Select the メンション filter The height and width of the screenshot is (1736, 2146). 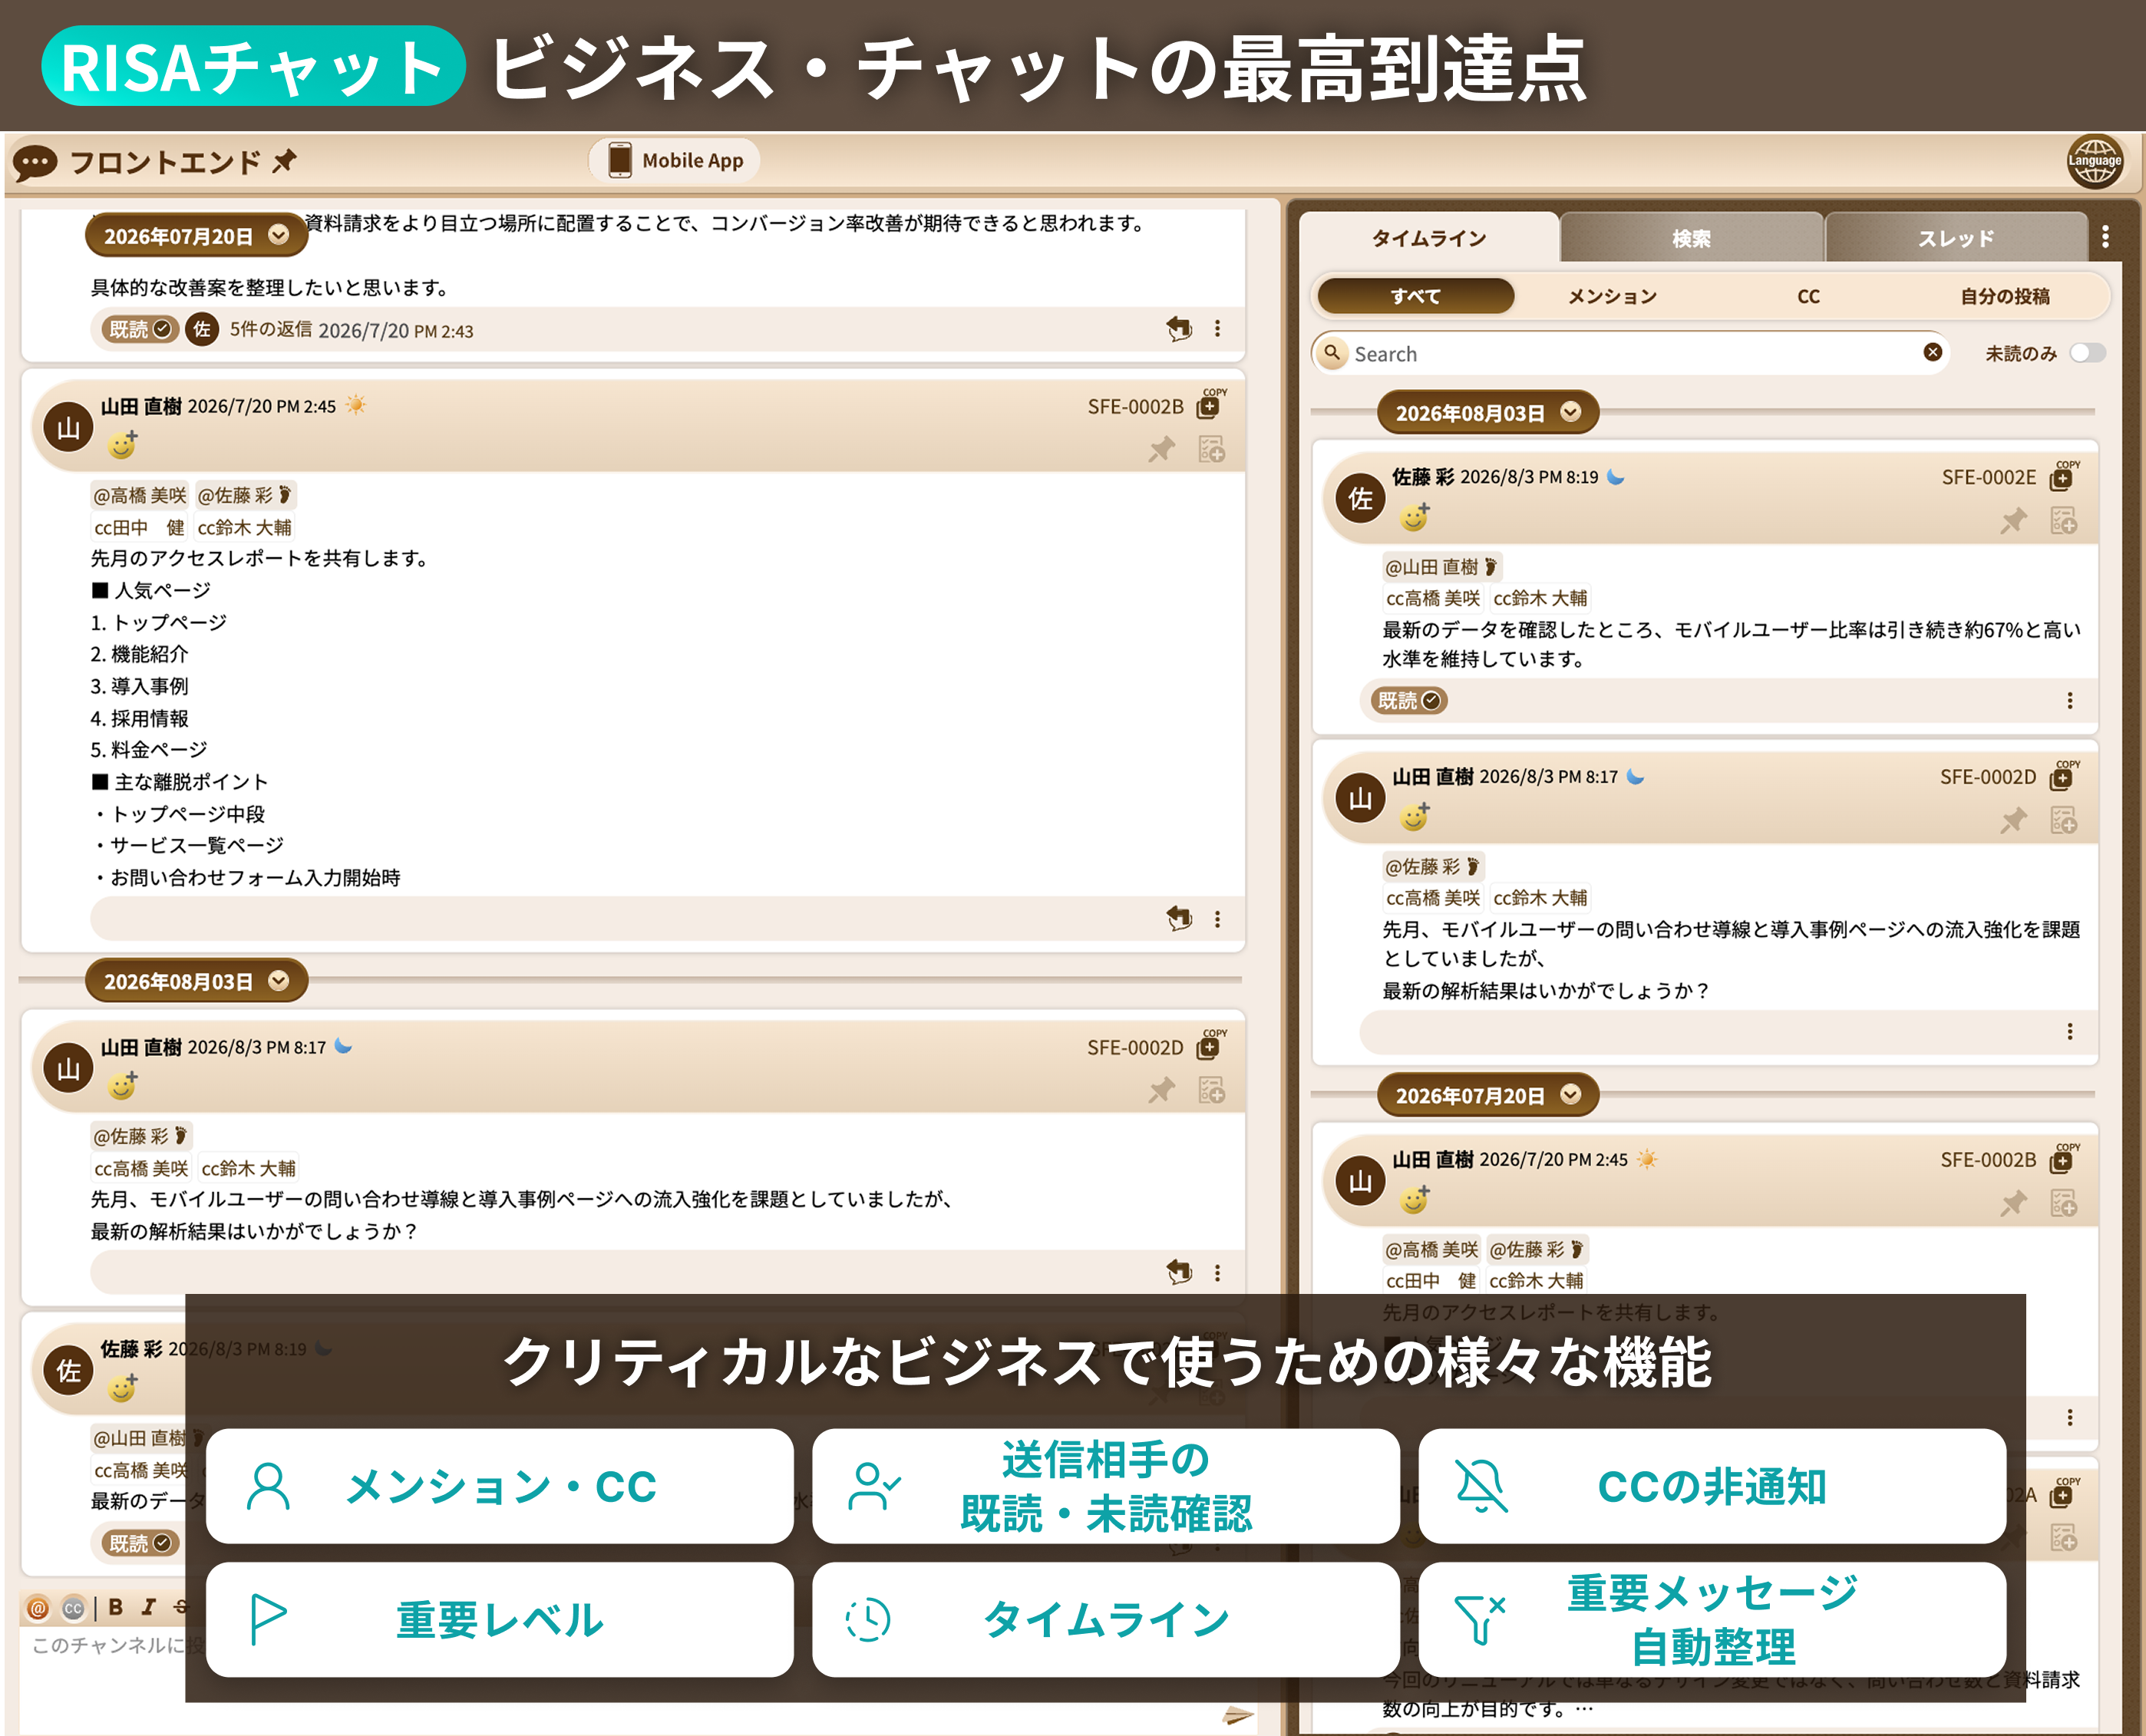pyautogui.click(x=1611, y=296)
